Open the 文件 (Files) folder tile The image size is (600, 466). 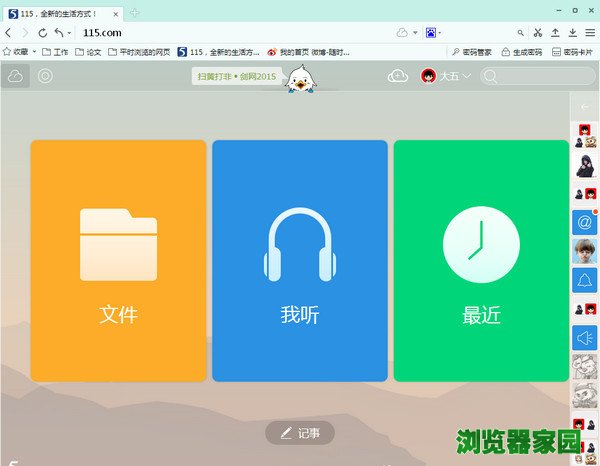pos(118,260)
